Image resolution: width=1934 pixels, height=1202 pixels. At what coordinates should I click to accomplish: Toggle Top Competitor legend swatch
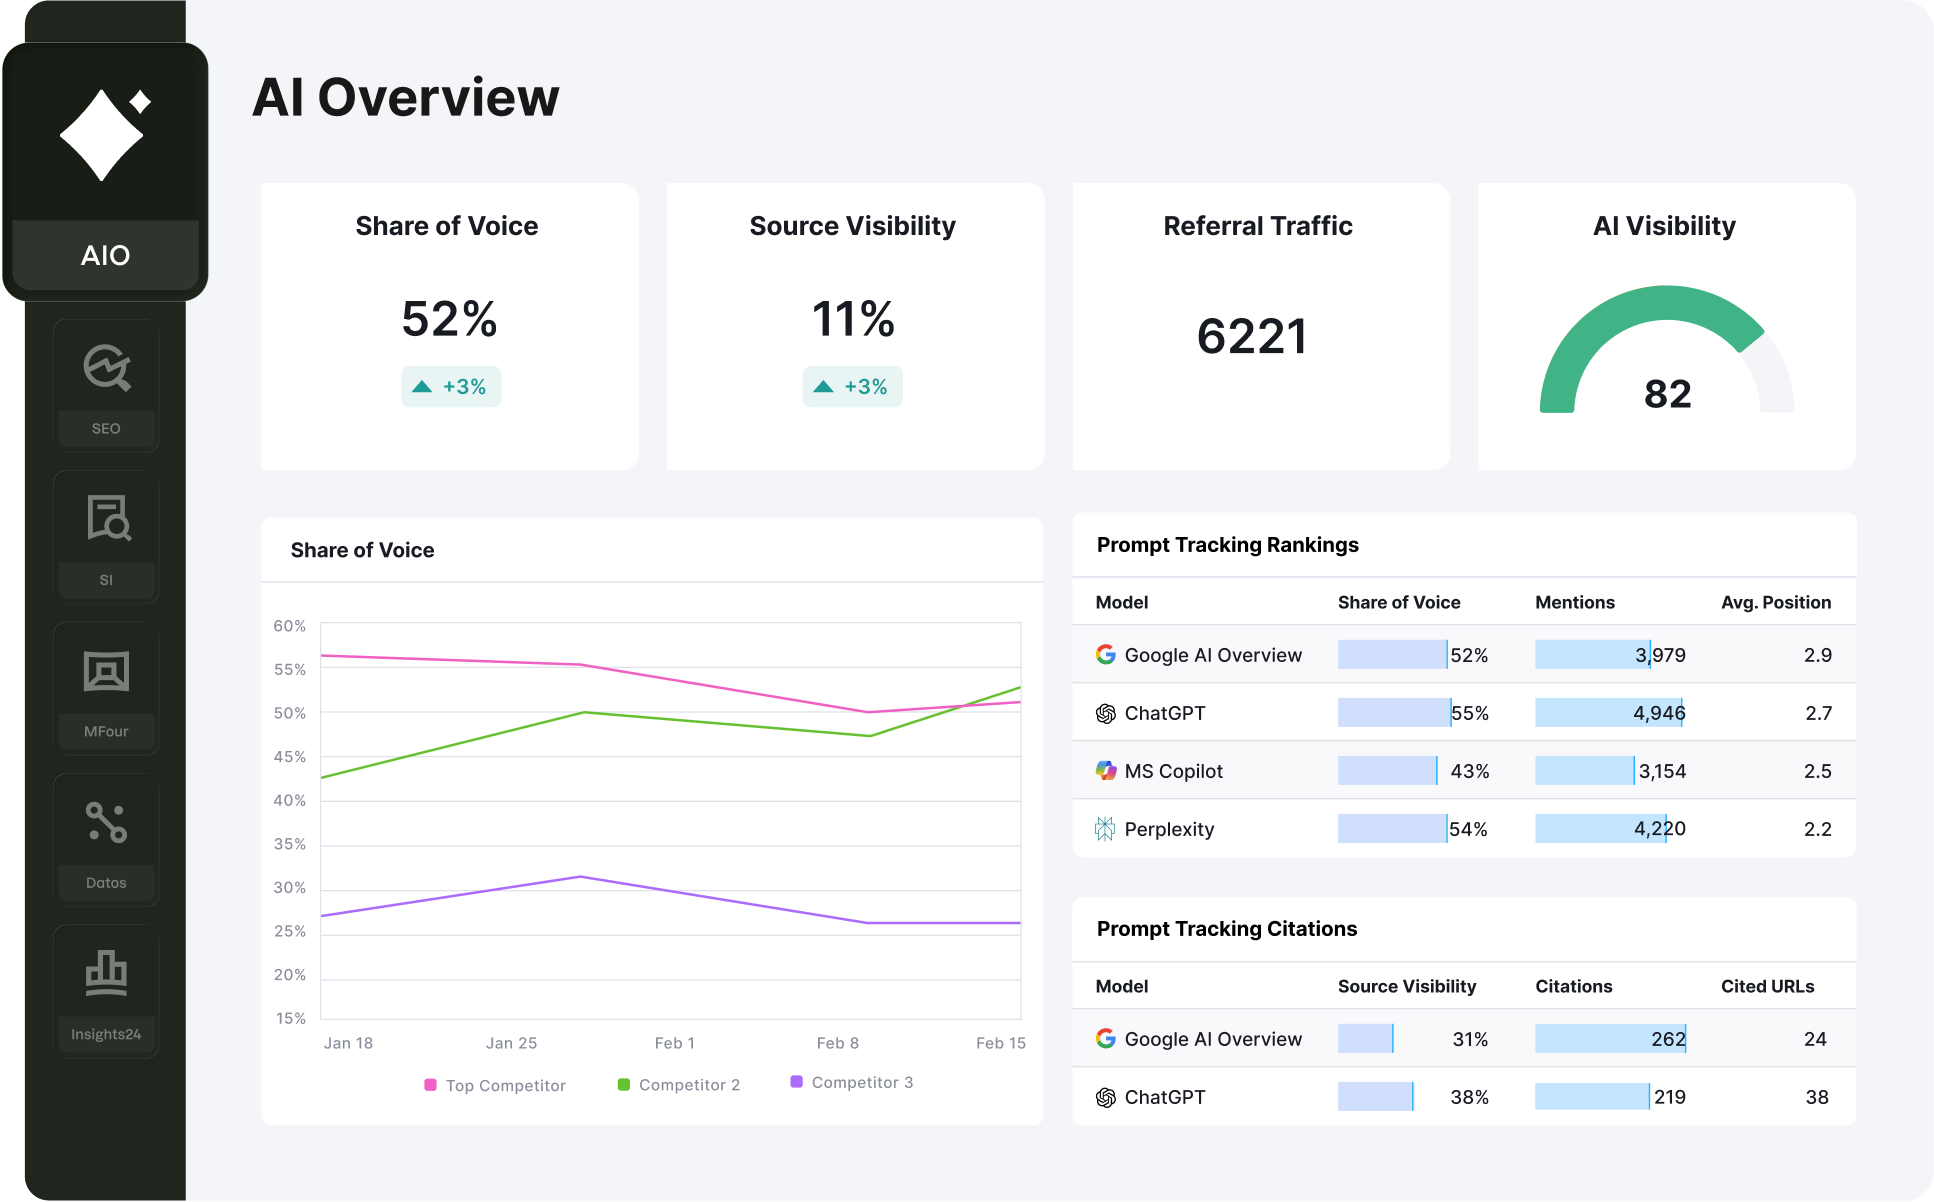tap(430, 1085)
